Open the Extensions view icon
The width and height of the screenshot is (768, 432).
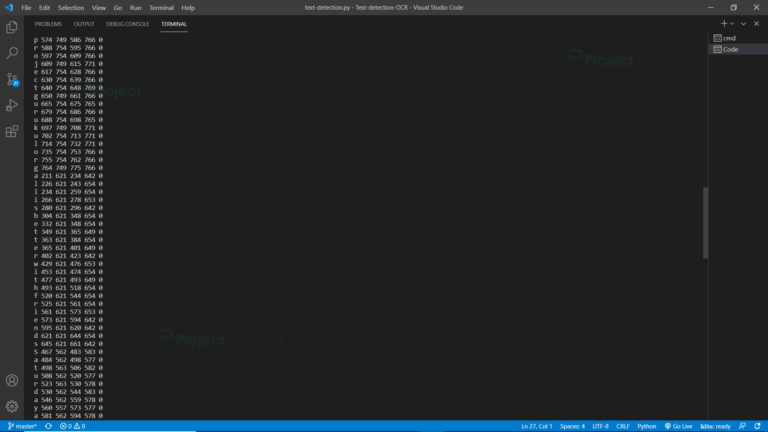pyautogui.click(x=12, y=131)
